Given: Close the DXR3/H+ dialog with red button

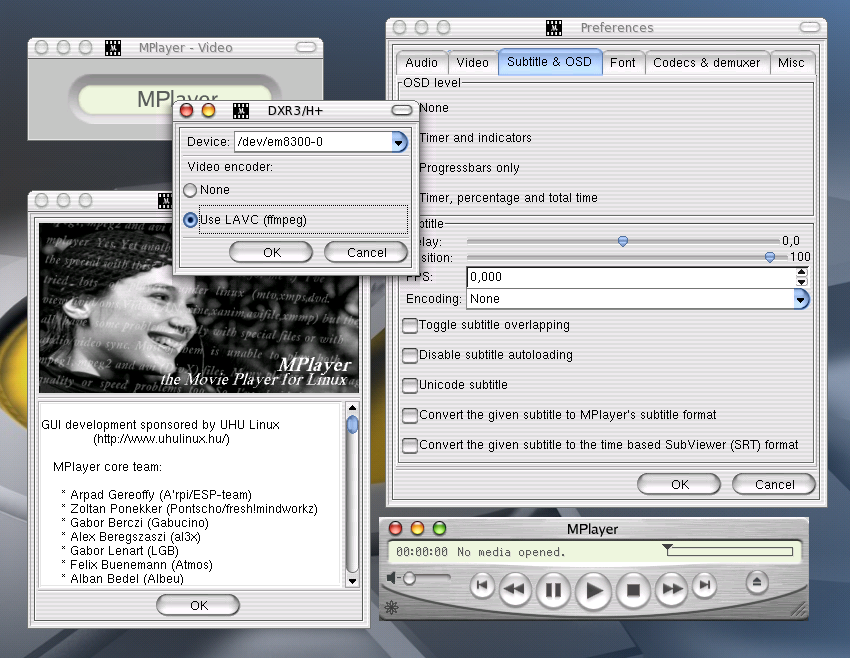Looking at the screenshot, I should (186, 111).
